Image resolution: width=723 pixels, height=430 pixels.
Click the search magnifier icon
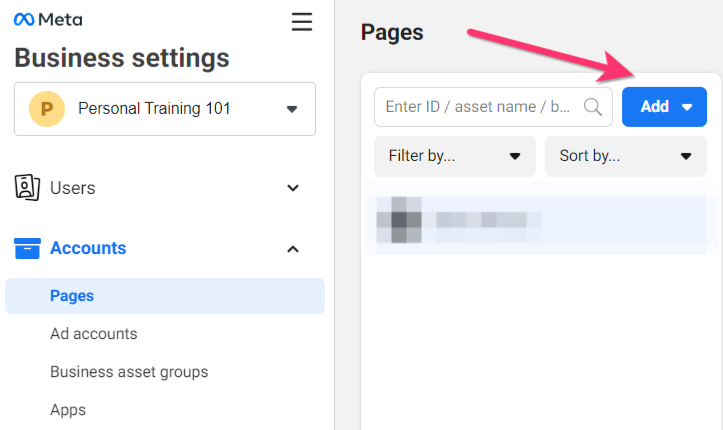(x=593, y=107)
